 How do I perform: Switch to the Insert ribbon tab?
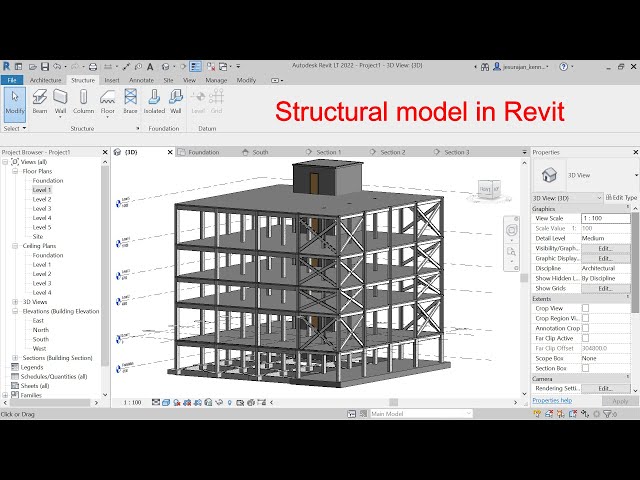[x=112, y=80]
